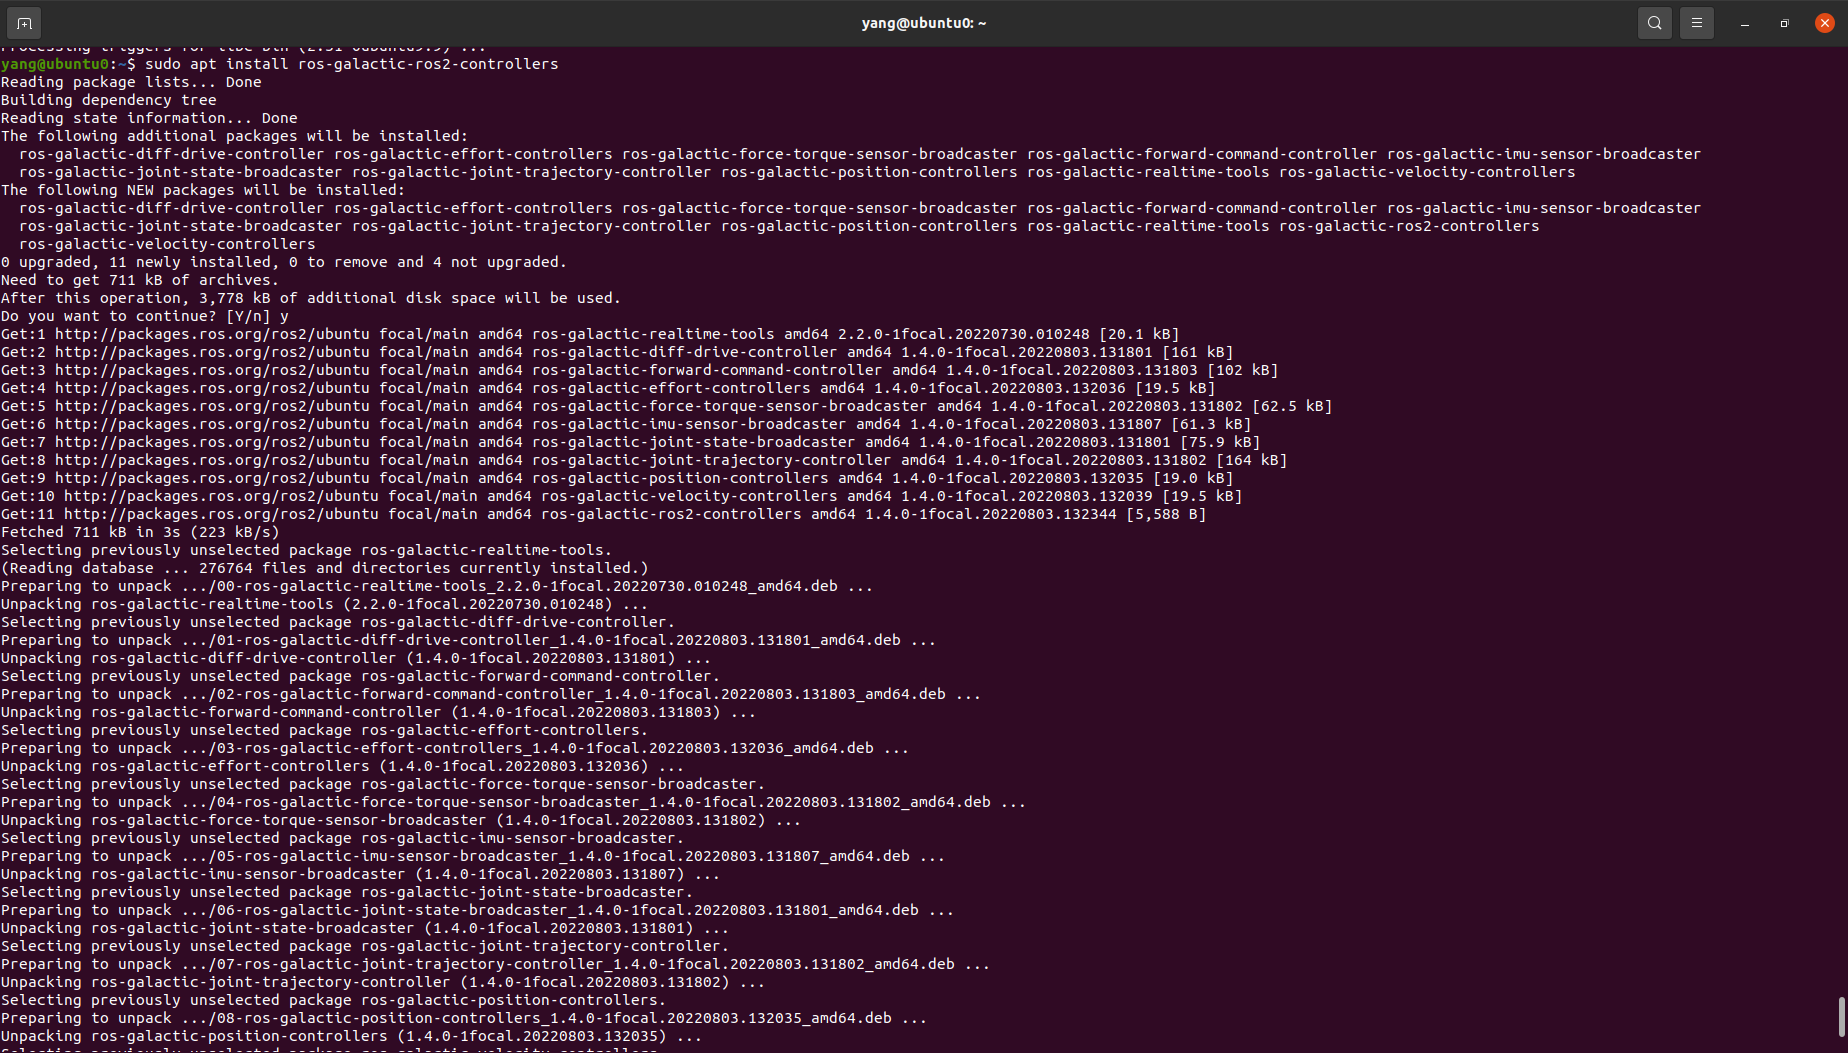Click the '(Reading database ... 276764 files' line
Viewport: 1848px width, 1053px height.
click(x=325, y=568)
